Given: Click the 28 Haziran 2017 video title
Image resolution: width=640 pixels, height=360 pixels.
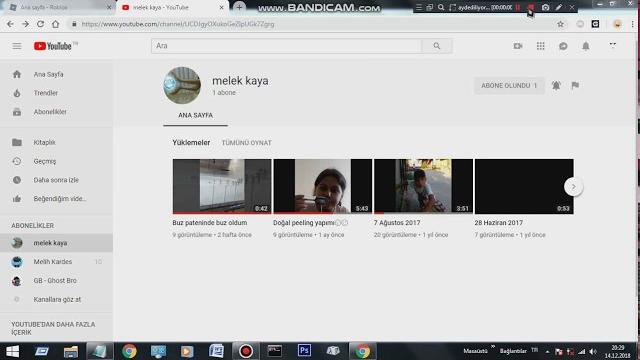Looking at the screenshot, I should click(498, 223).
